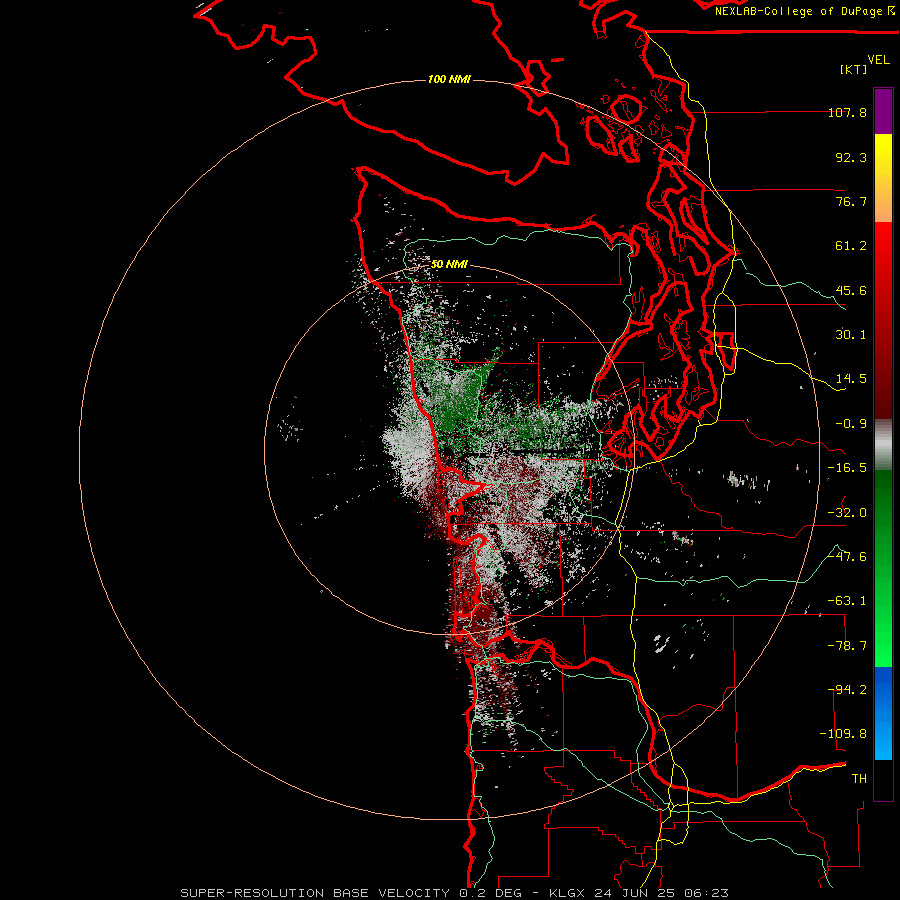900x900 pixels.
Task: Click the -0.9 velocity scale value
Action: [x=851, y=424]
